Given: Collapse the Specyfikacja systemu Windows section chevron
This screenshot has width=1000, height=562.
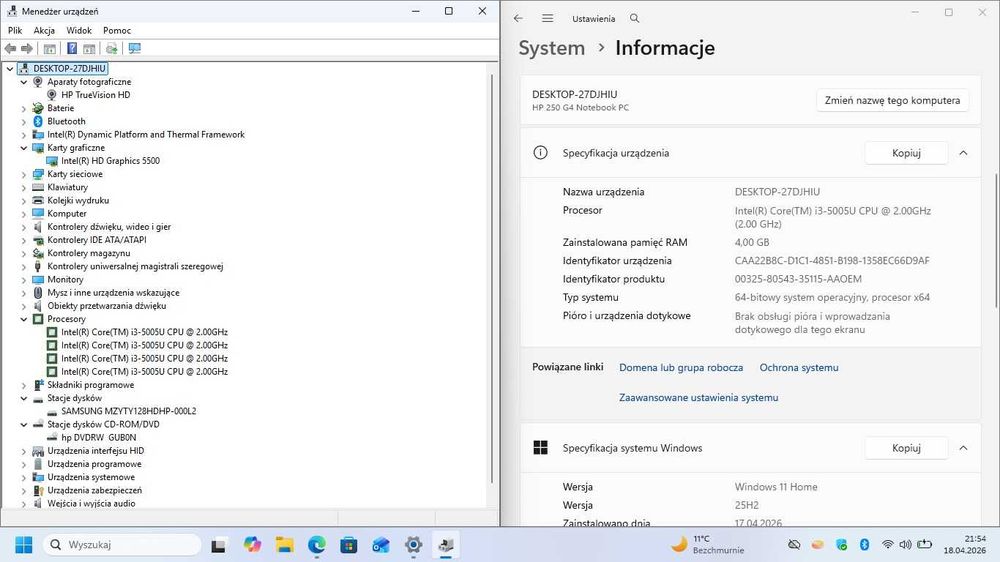Looking at the screenshot, I should 963,448.
